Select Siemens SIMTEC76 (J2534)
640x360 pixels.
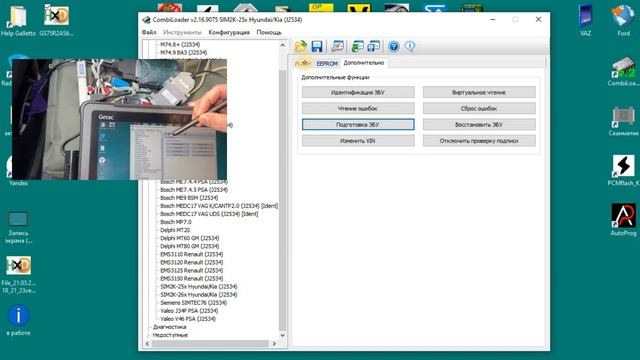pos(193,303)
